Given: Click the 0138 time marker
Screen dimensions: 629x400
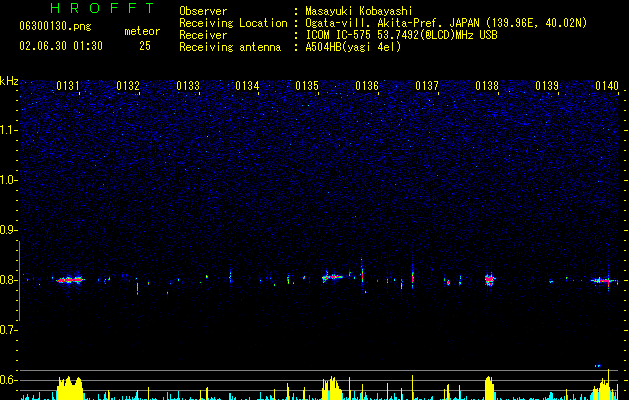Looking at the screenshot, I should pyautogui.click(x=487, y=86).
